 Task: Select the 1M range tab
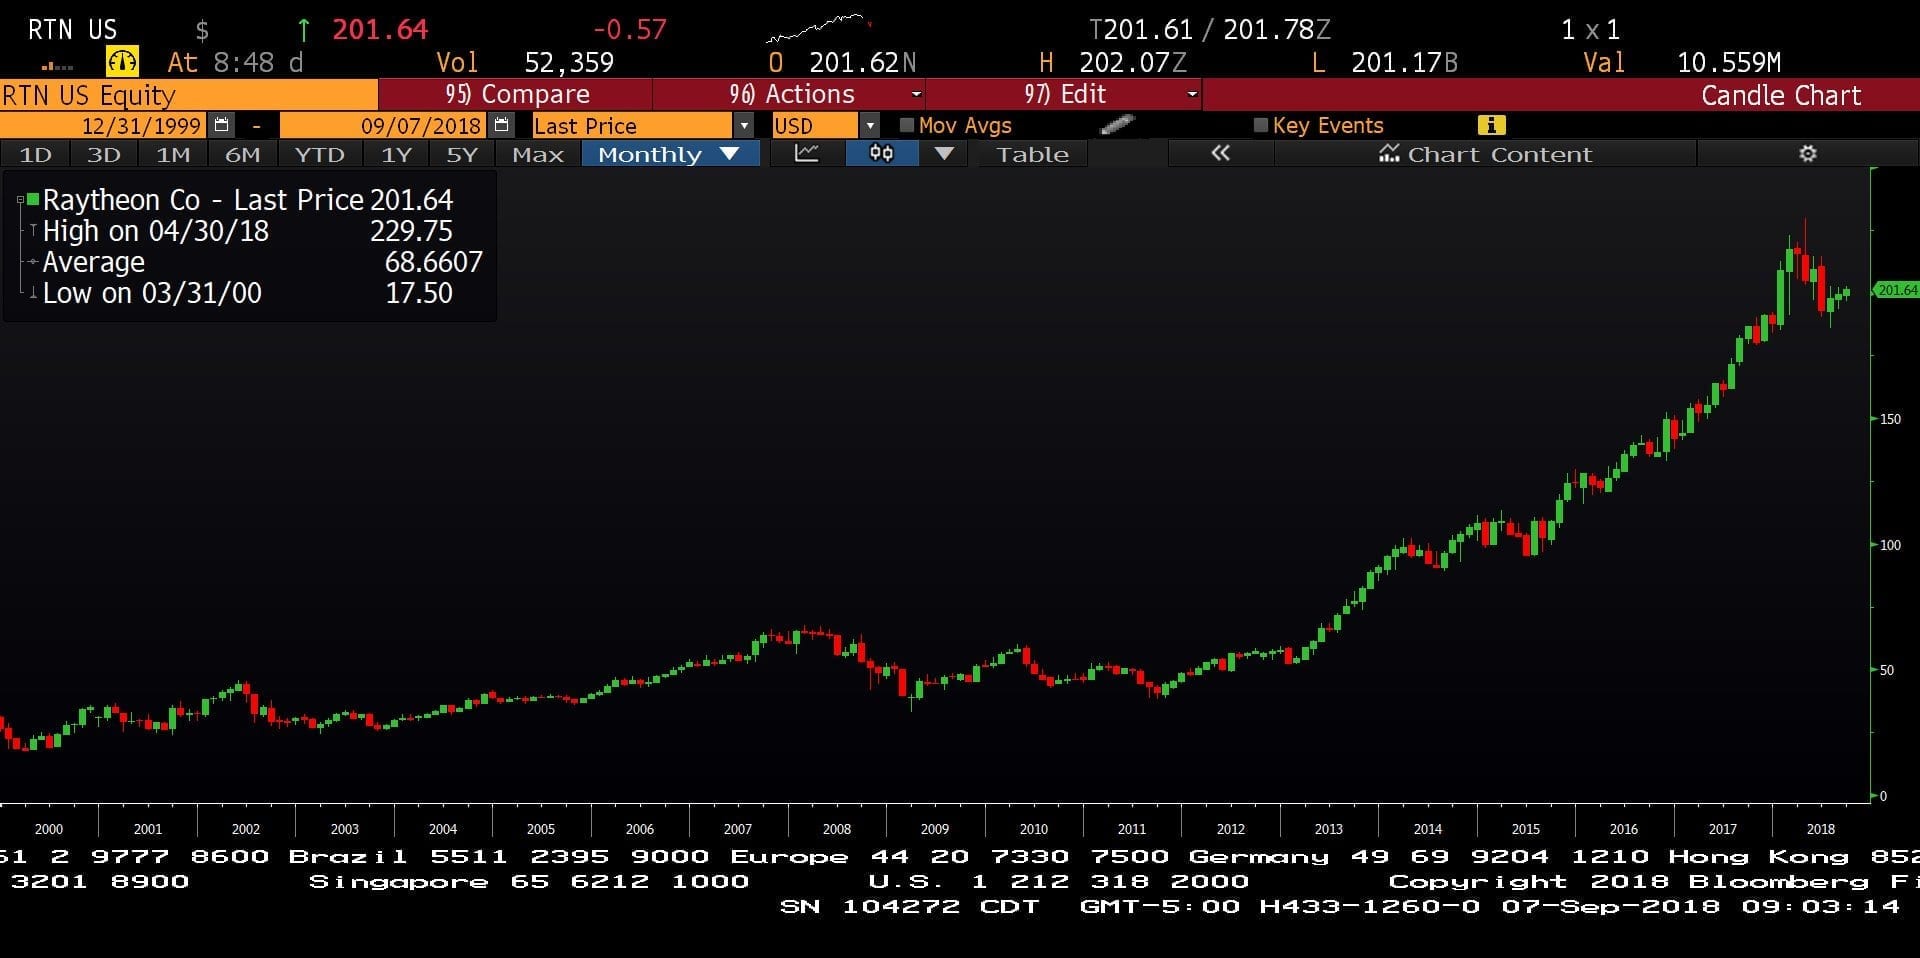click(x=173, y=154)
